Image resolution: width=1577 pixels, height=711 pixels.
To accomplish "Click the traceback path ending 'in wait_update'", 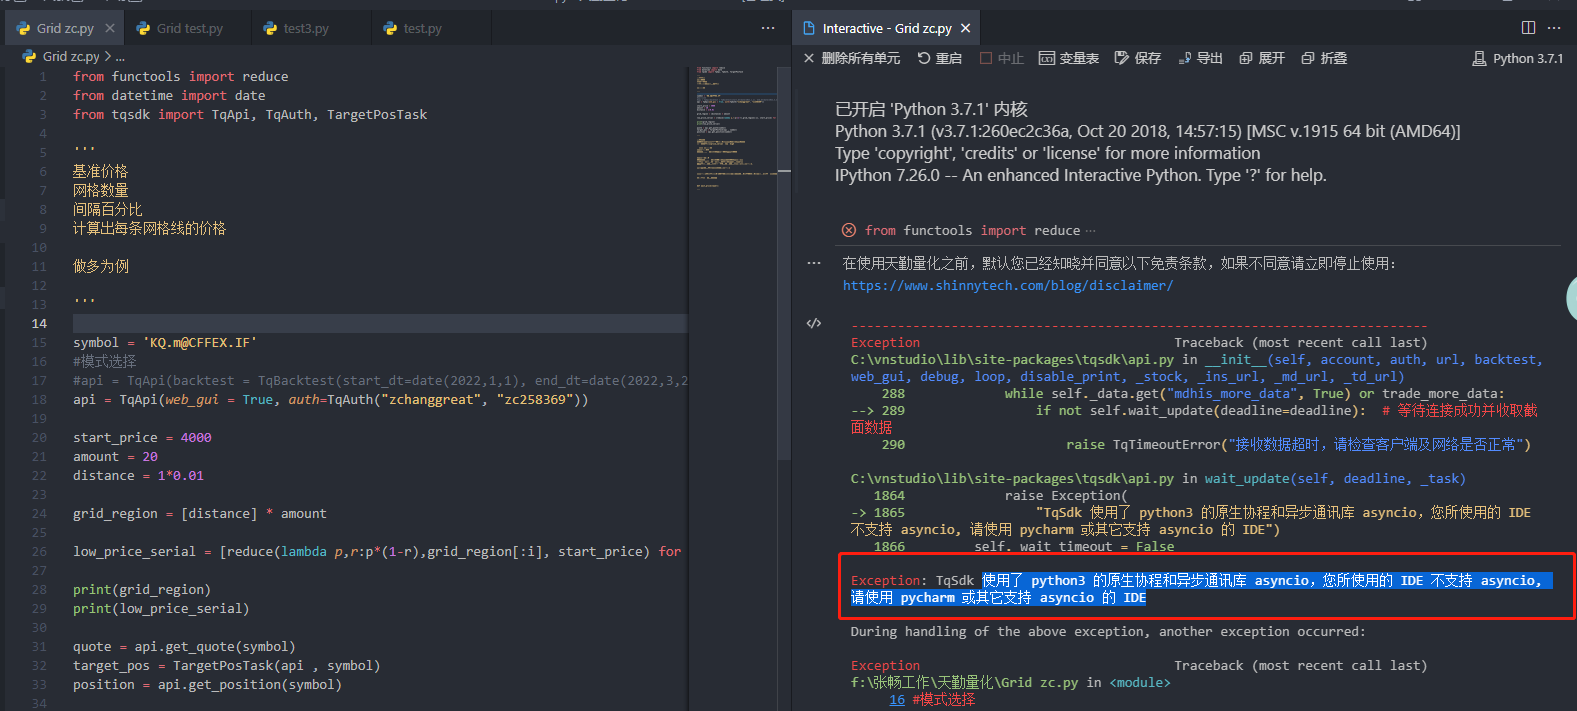I will pos(1158,478).
